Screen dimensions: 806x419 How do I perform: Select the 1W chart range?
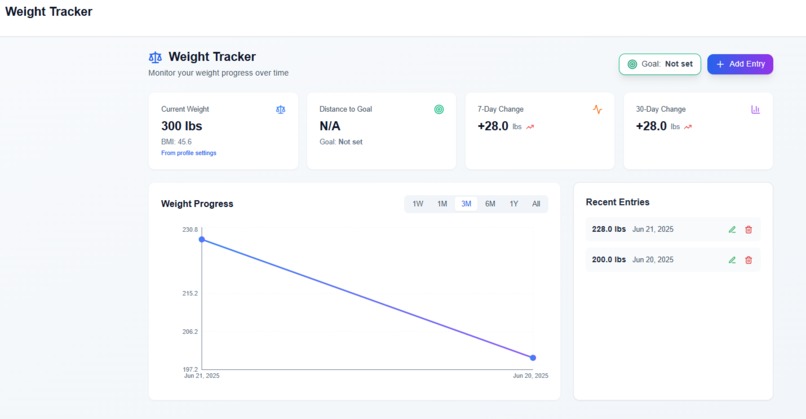tap(418, 204)
